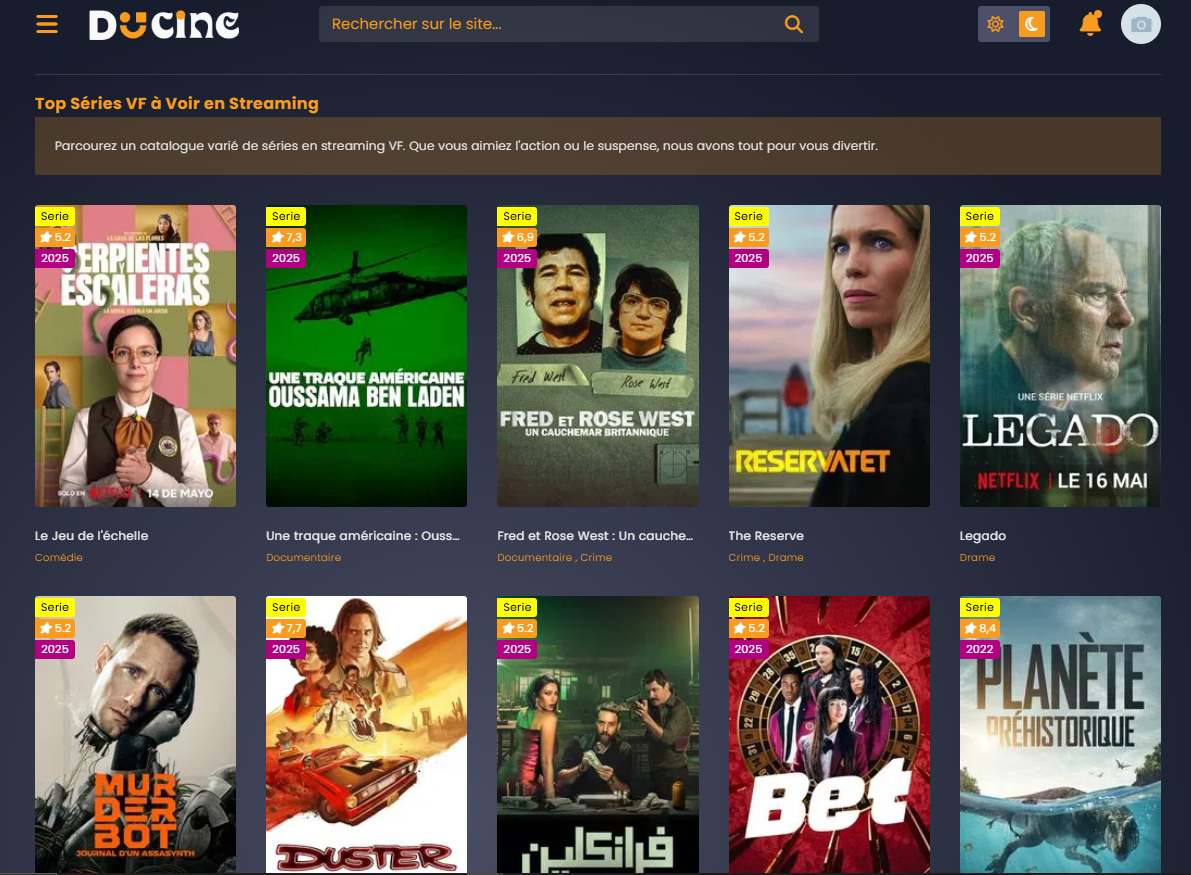Screen dimensions: 1191x875
Task: Switch to light mode sun icon
Action: click(x=996, y=24)
